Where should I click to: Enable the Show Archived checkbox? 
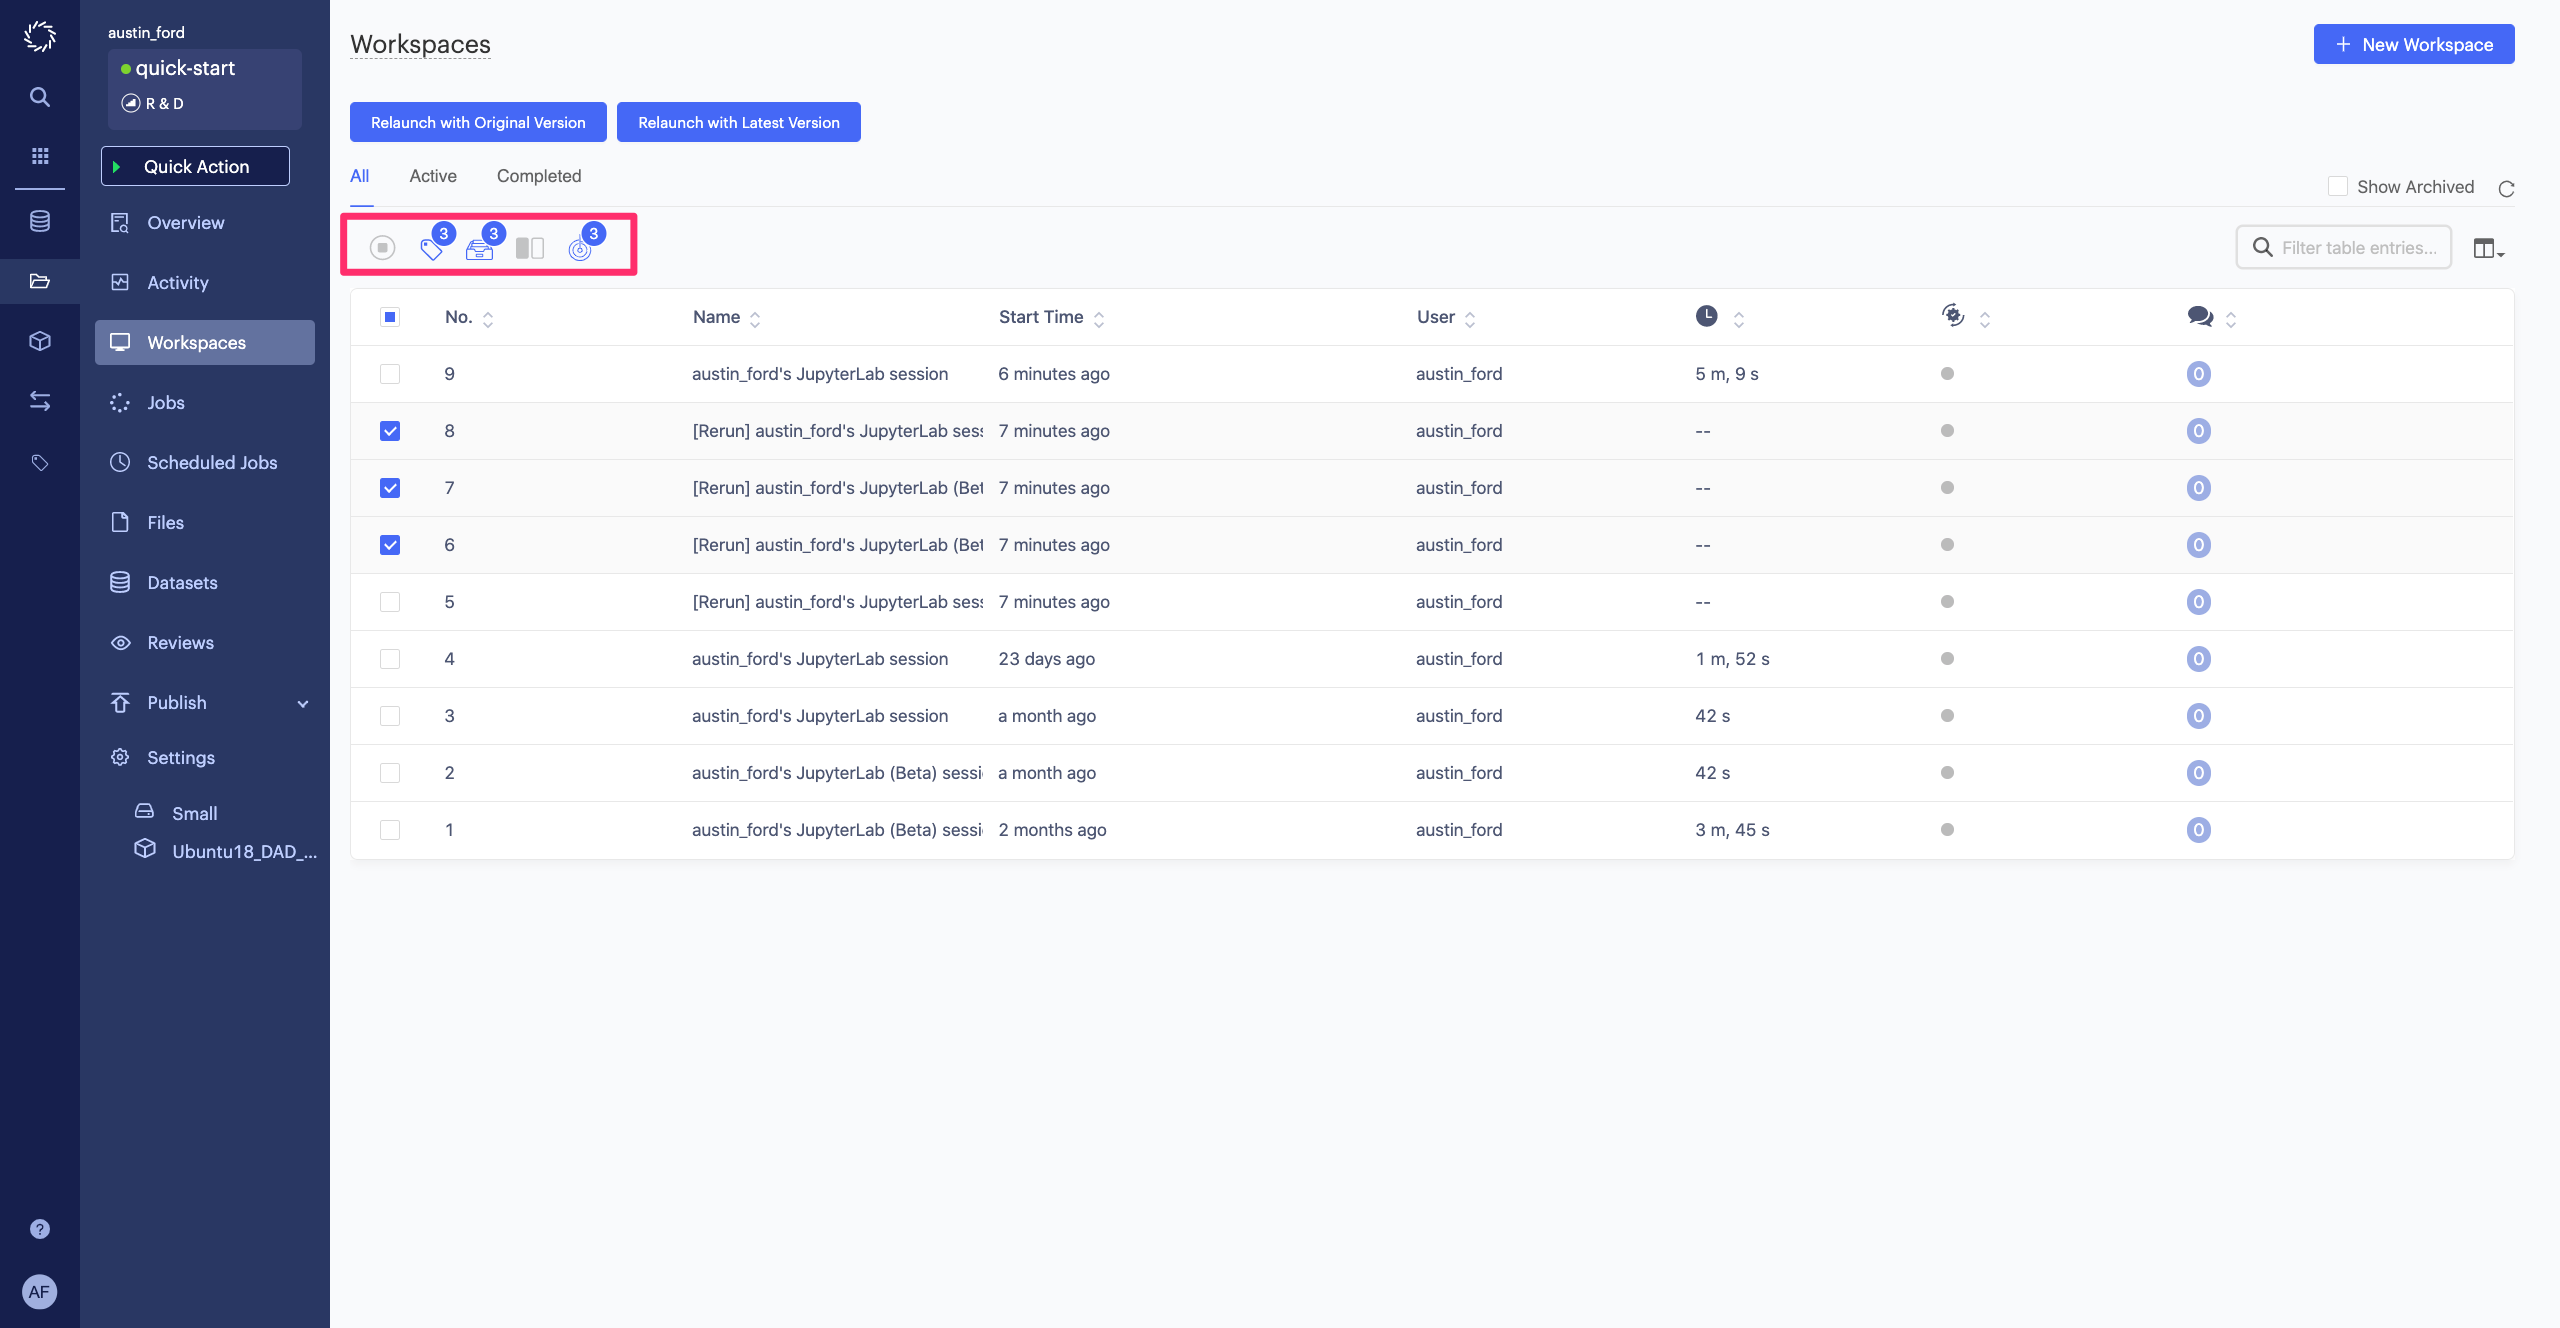coord(2338,186)
